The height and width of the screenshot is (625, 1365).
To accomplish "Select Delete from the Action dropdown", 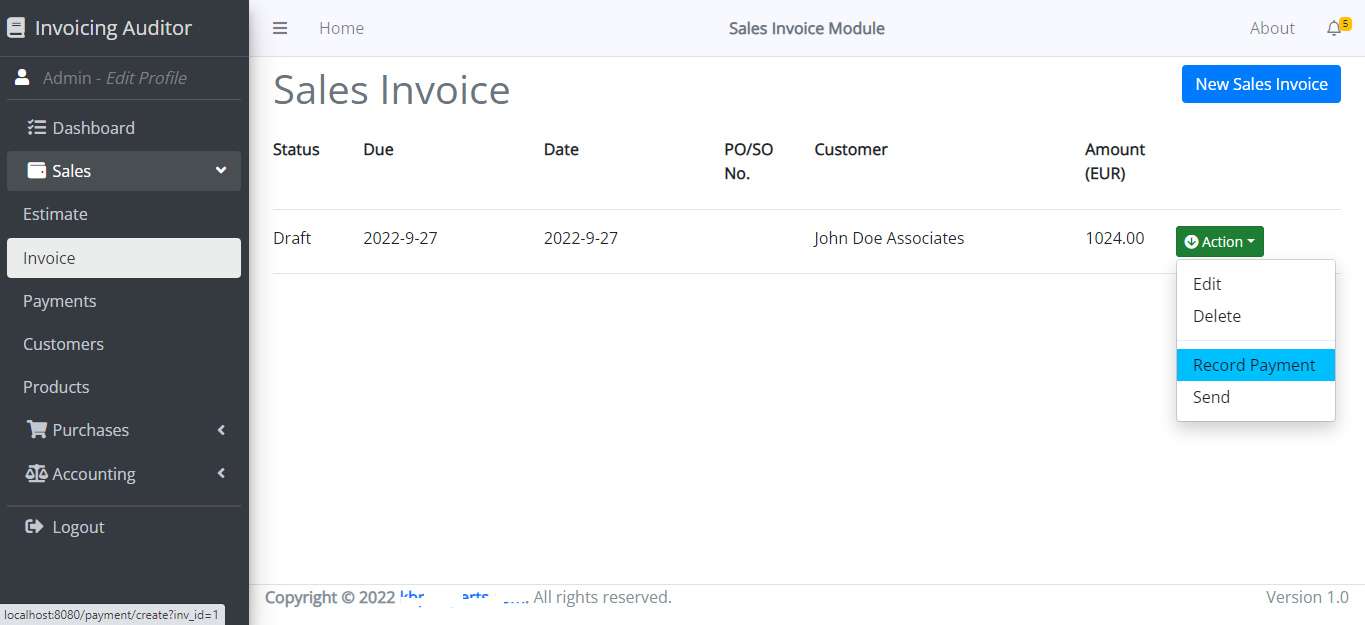I will [1216, 316].
